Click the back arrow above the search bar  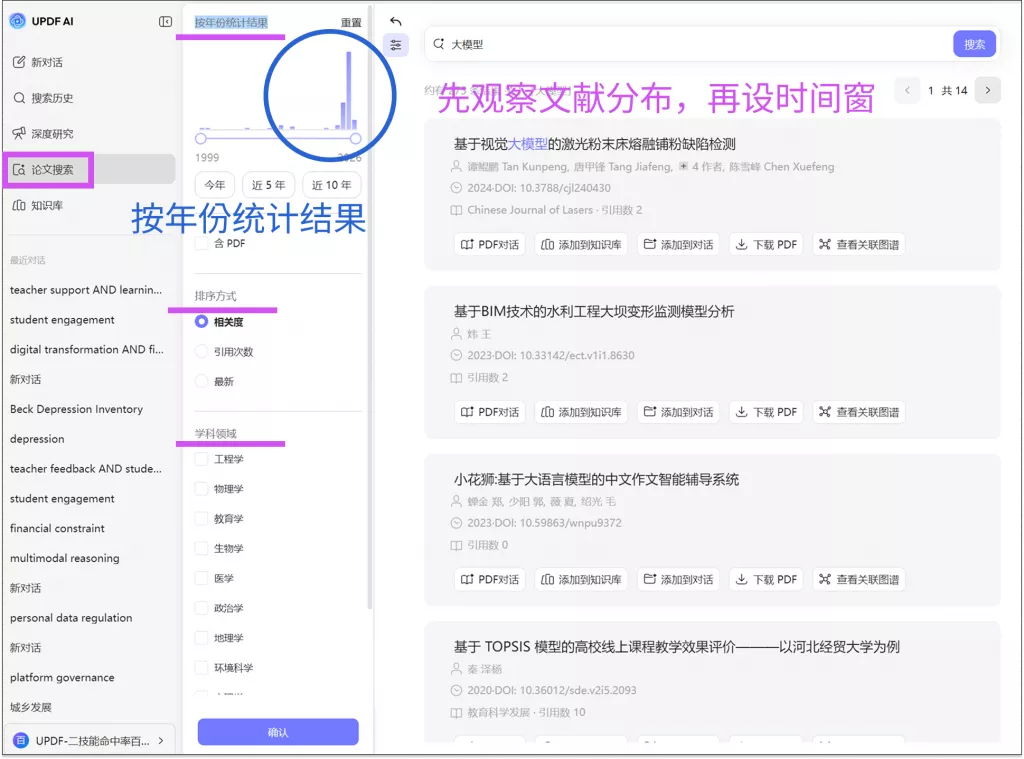tap(395, 20)
